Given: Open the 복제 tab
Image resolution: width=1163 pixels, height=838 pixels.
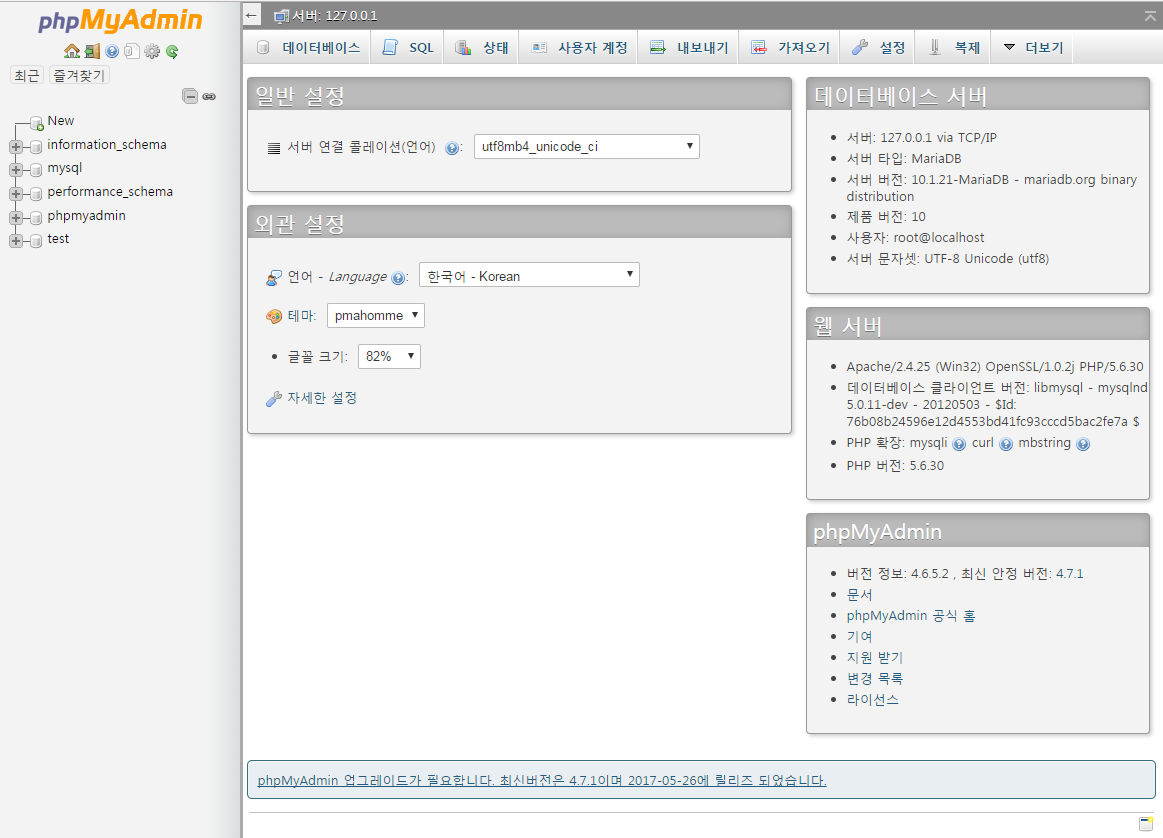Looking at the screenshot, I should (x=953, y=47).
